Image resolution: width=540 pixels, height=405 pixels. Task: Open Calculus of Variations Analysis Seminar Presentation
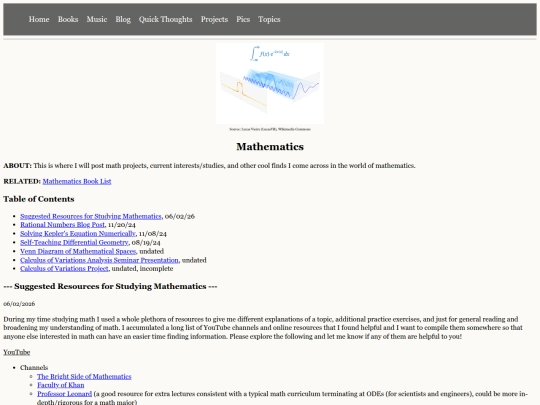pyautogui.click(x=99, y=260)
